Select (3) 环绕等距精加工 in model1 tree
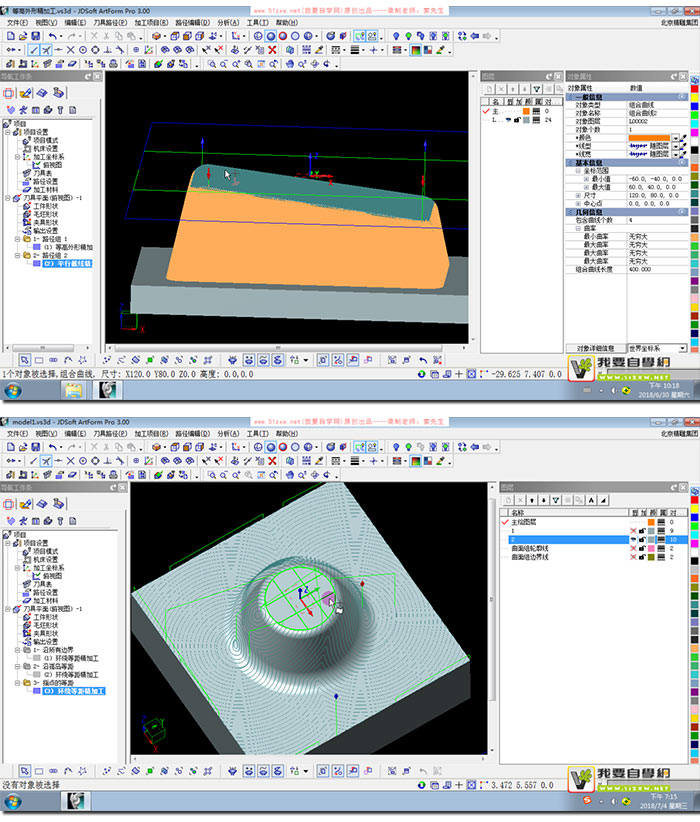Image resolution: width=700 pixels, height=822 pixels. [x=74, y=691]
